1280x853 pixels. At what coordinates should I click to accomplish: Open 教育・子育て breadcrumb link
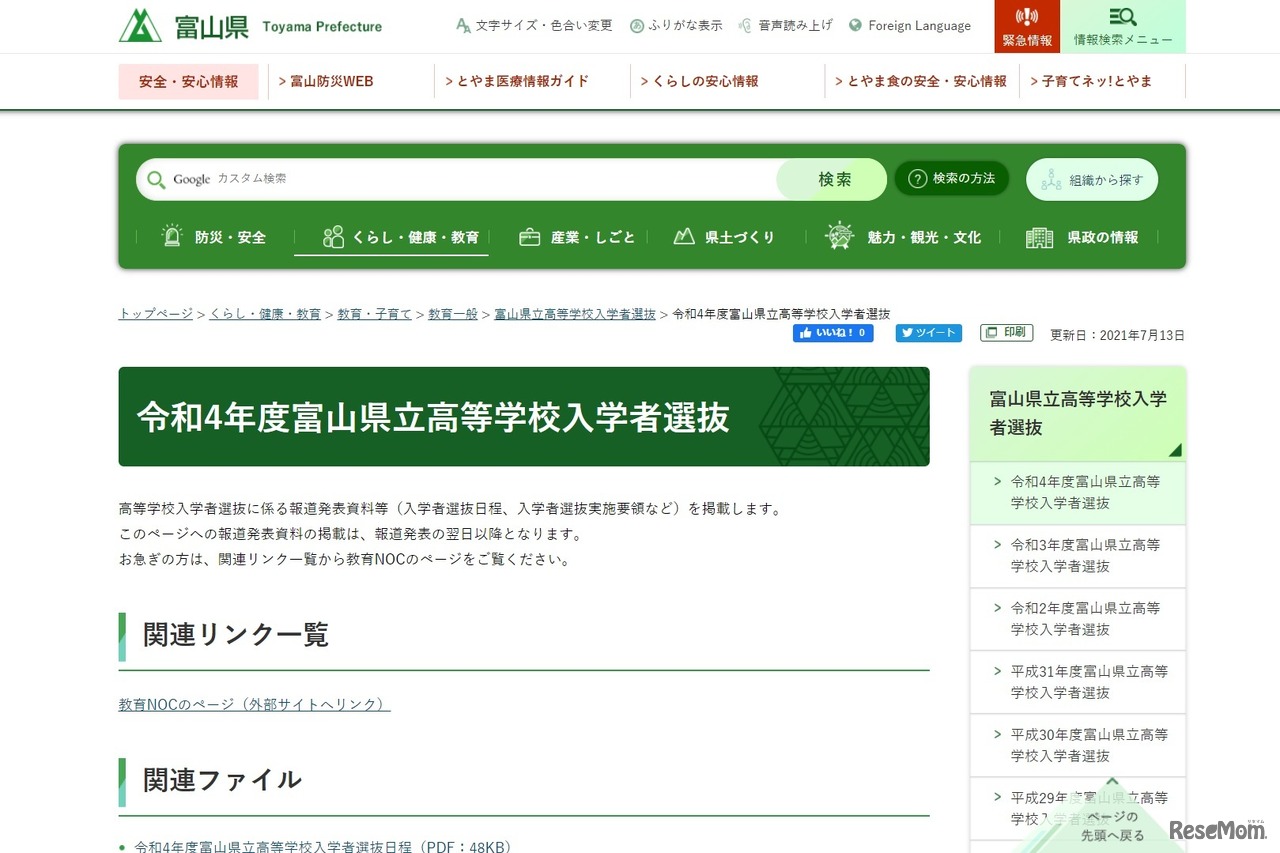pos(374,314)
